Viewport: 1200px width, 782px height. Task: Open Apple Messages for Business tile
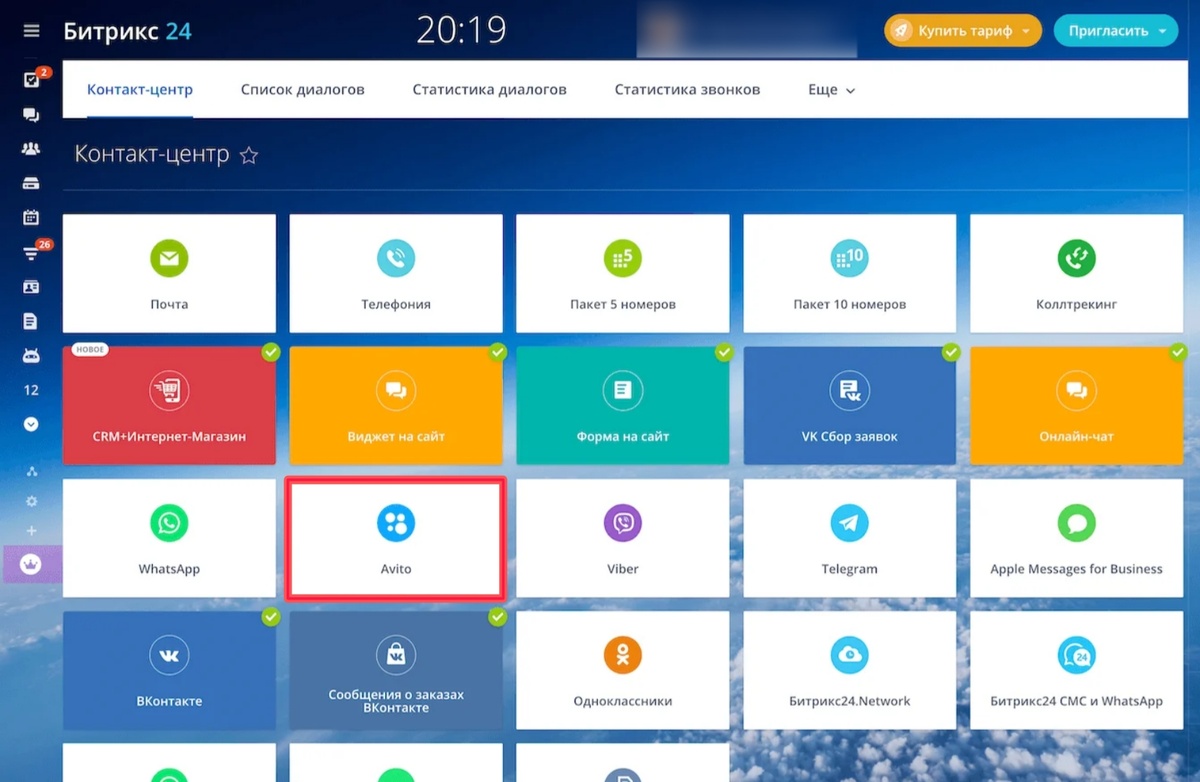coord(1077,538)
